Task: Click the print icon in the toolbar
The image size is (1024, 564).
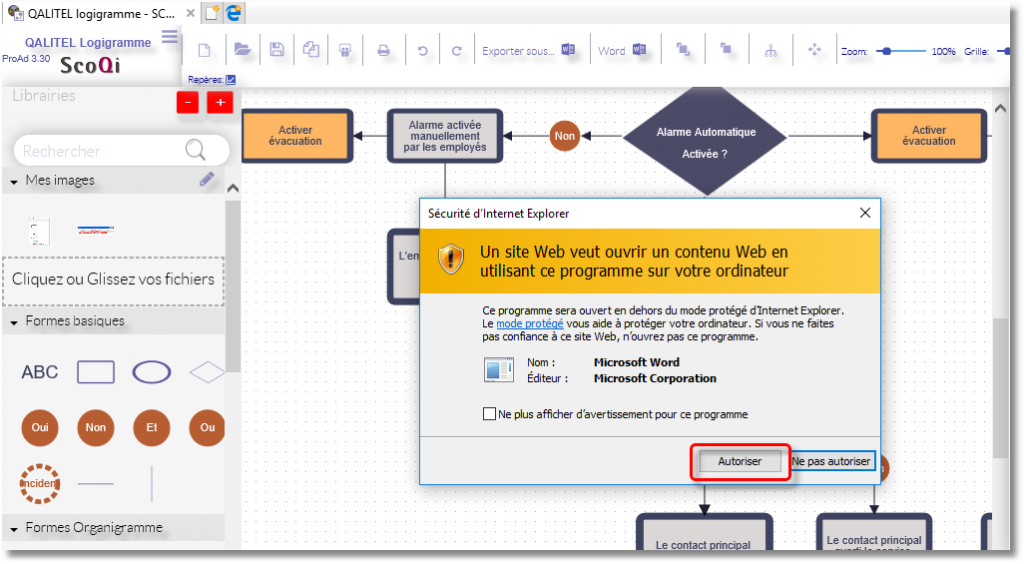Action: pyautogui.click(x=383, y=50)
